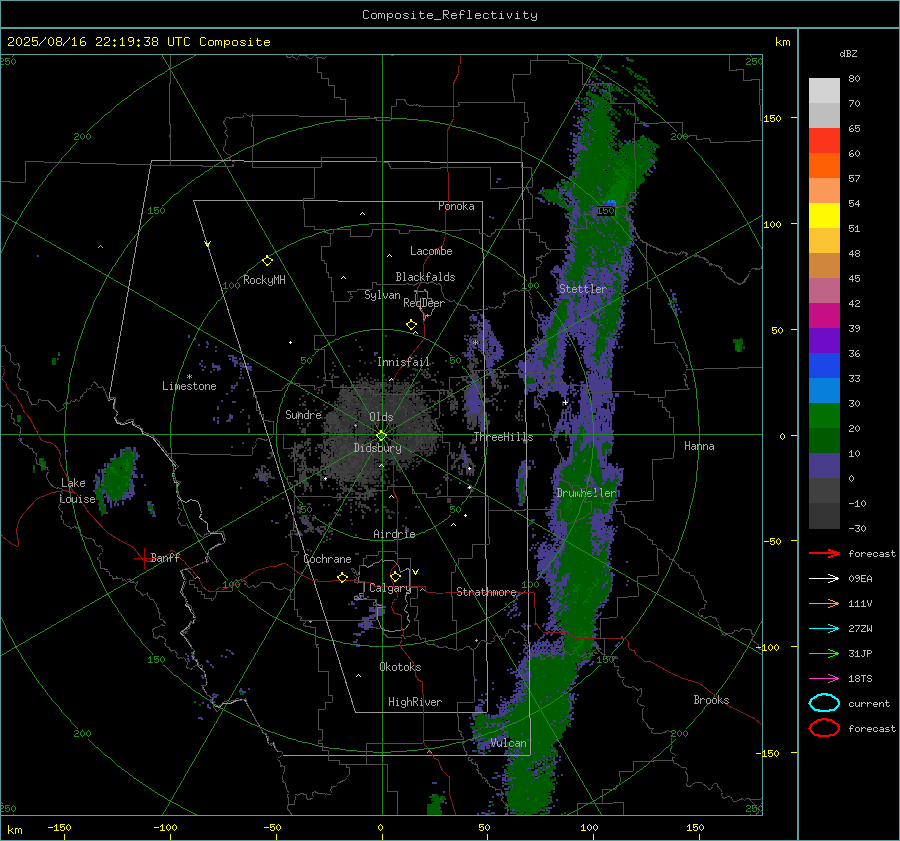This screenshot has width=900, height=841.
Task: Select the red swatch in dBZ legend
Action: (x=824, y=141)
